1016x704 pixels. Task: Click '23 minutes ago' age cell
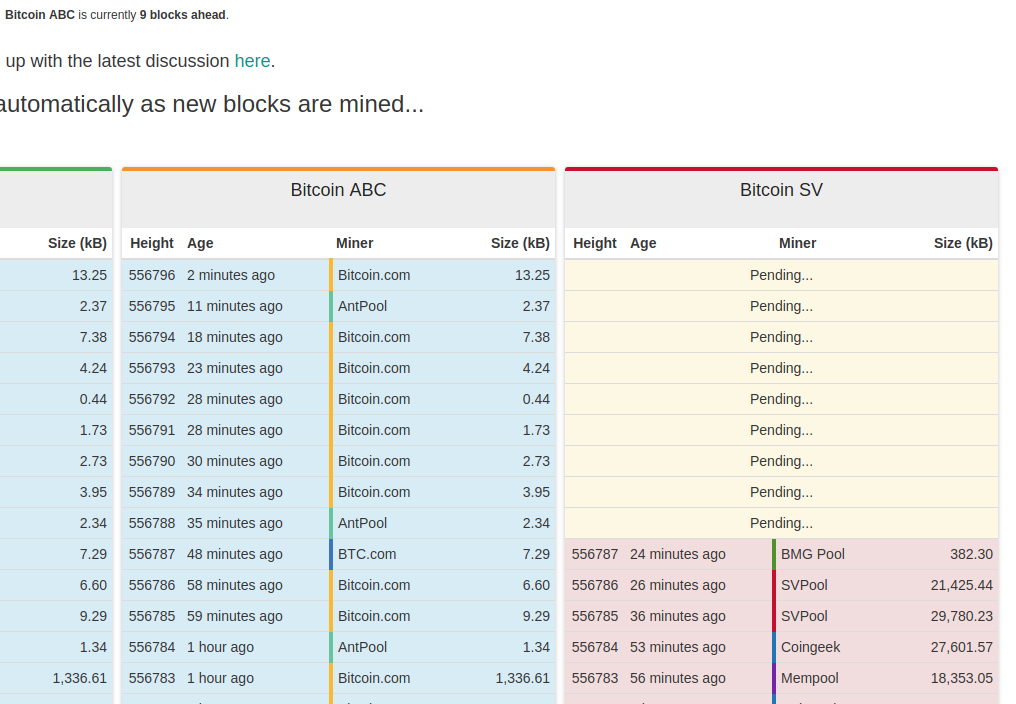coord(235,368)
